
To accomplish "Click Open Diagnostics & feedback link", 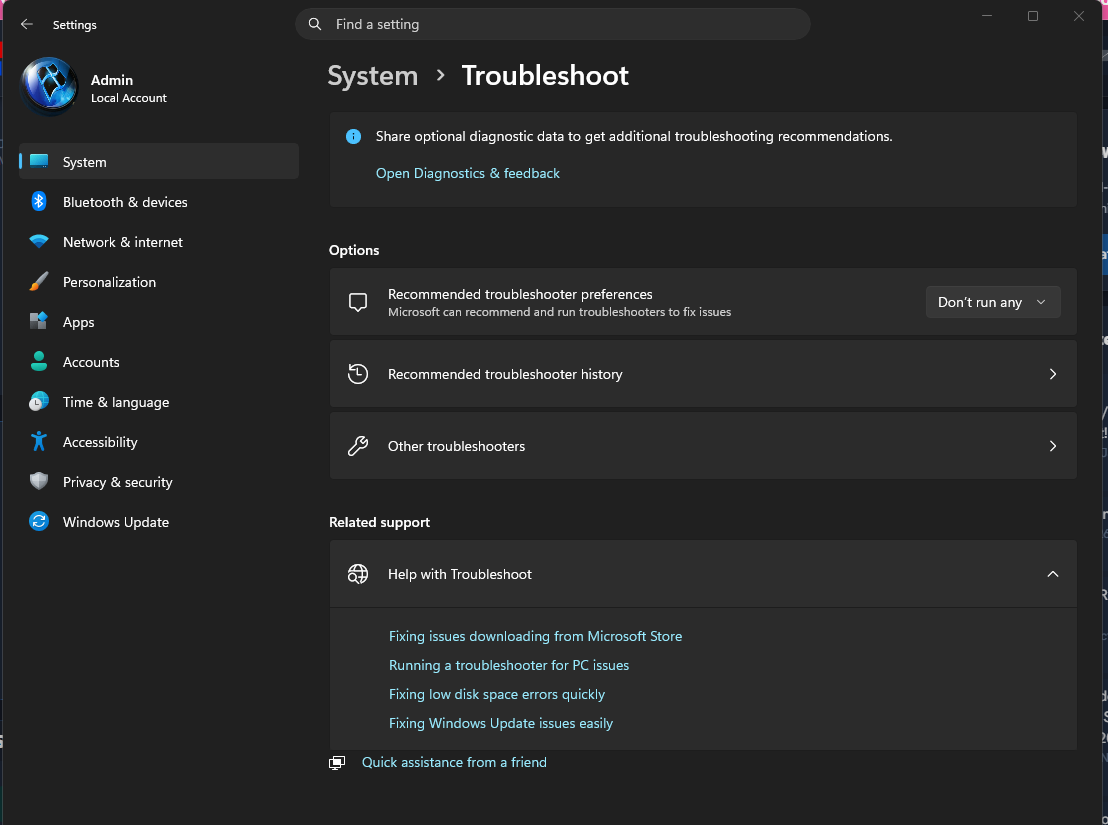I will pos(468,173).
